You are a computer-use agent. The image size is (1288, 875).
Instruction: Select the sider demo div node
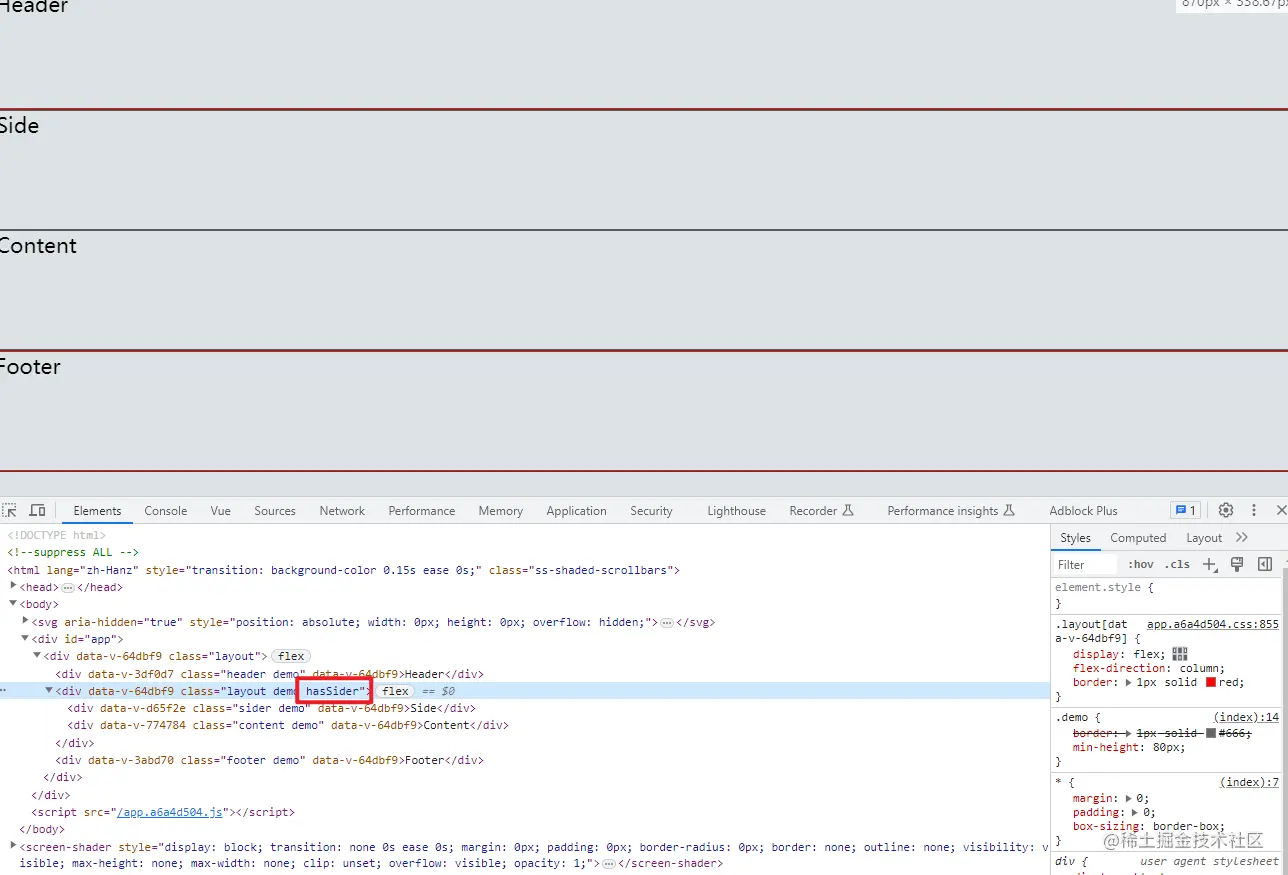[272, 708]
